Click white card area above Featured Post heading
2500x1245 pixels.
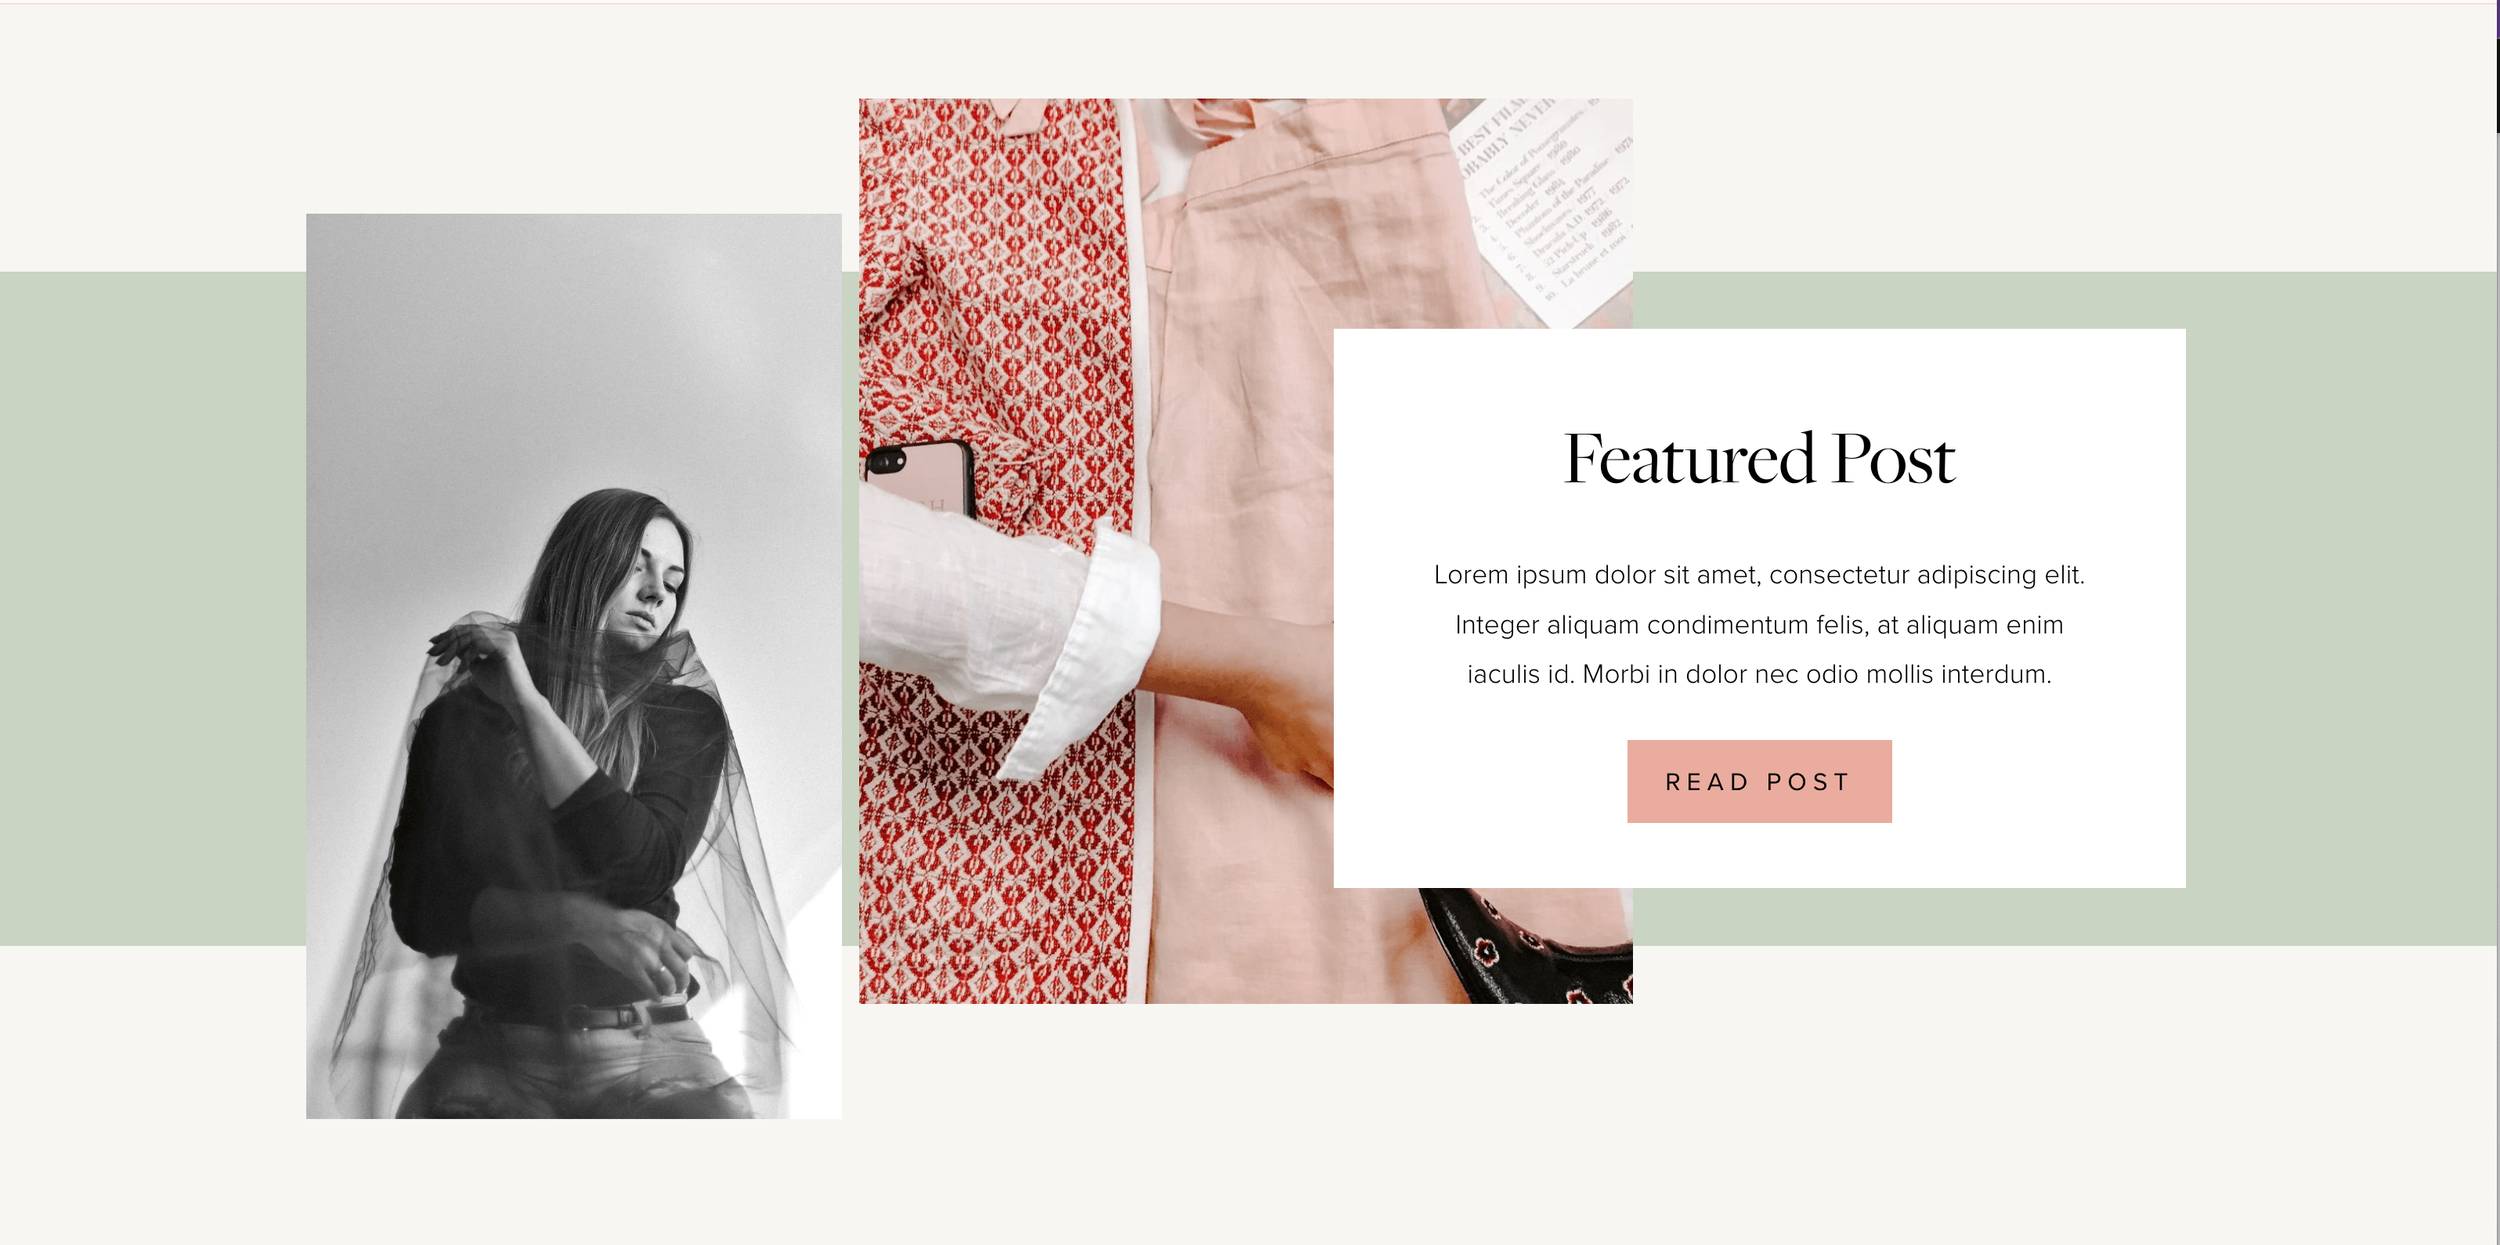[1759, 375]
